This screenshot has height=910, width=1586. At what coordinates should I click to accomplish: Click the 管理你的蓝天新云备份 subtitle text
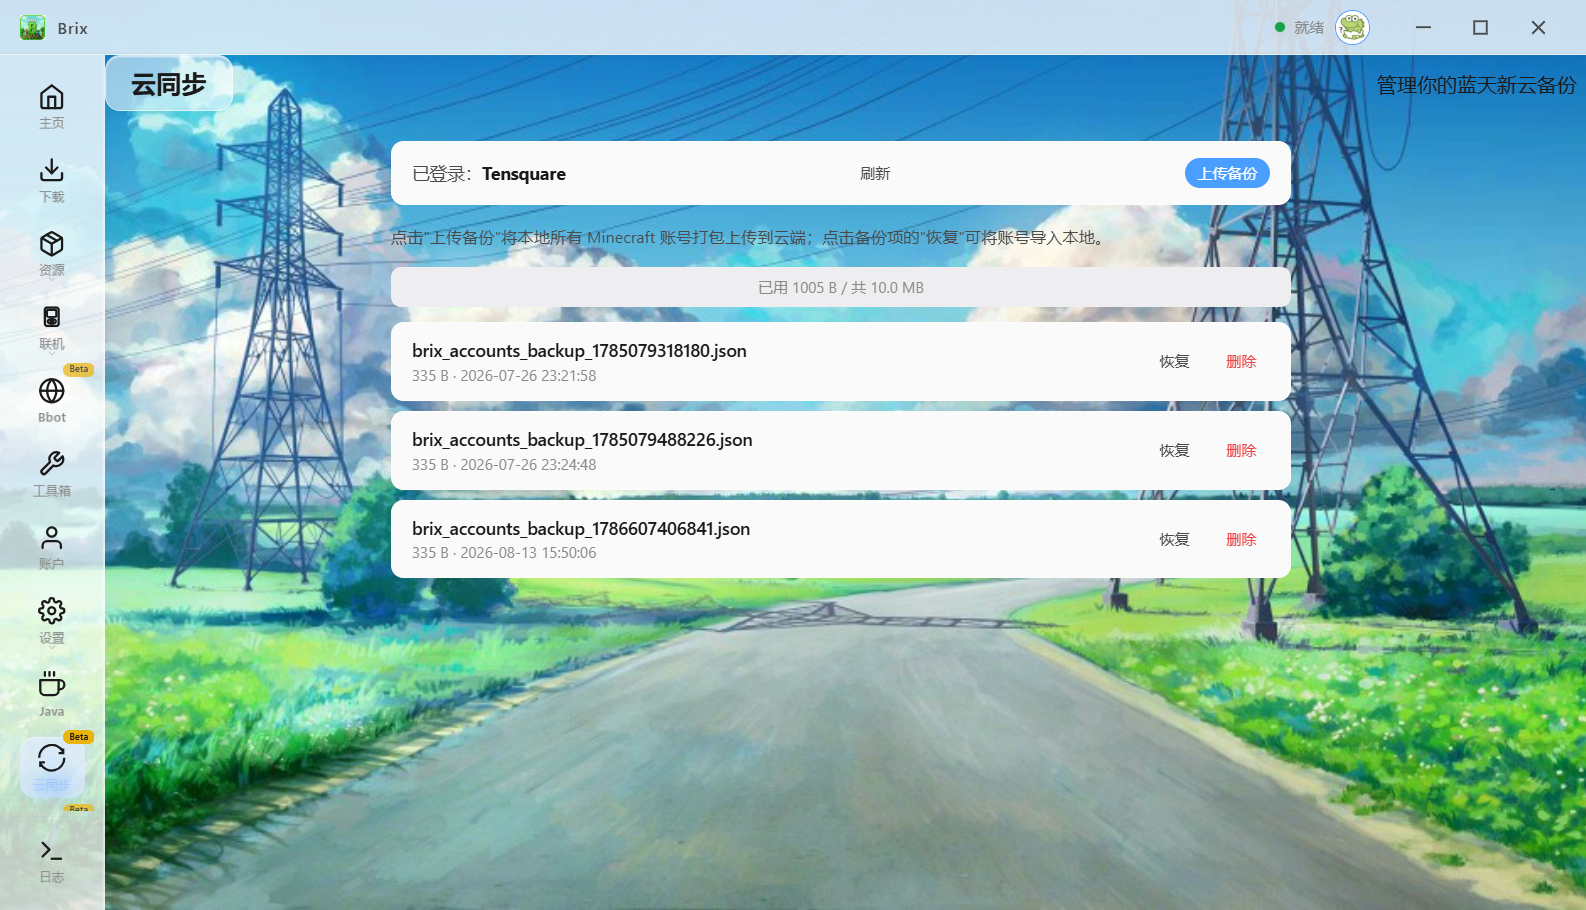pos(1476,85)
